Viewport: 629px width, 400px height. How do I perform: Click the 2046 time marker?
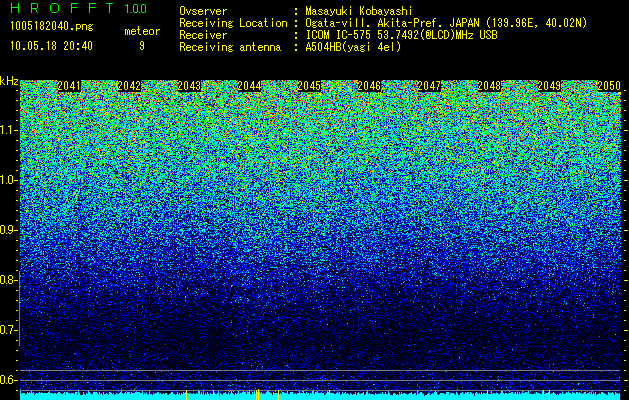point(369,86)
